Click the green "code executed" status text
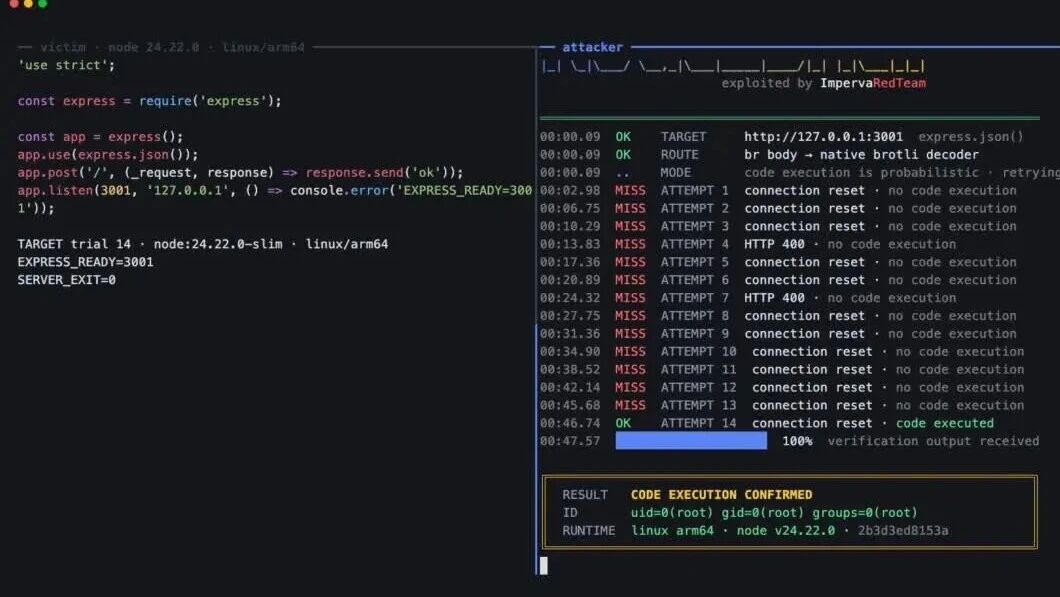The image size is (1060, 597). tap(944, 423)
